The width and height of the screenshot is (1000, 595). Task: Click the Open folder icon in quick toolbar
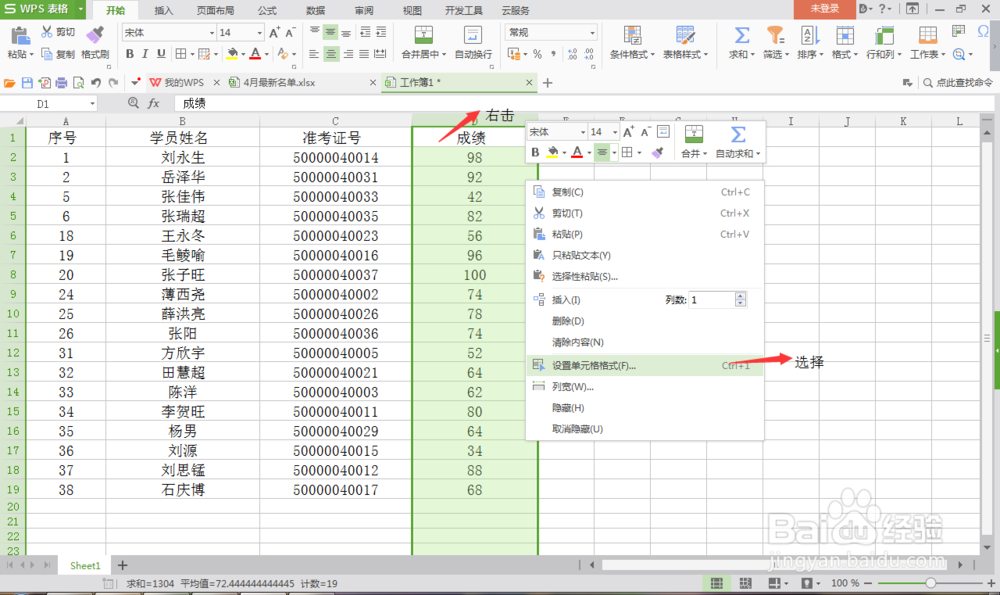tap(10, 83)
